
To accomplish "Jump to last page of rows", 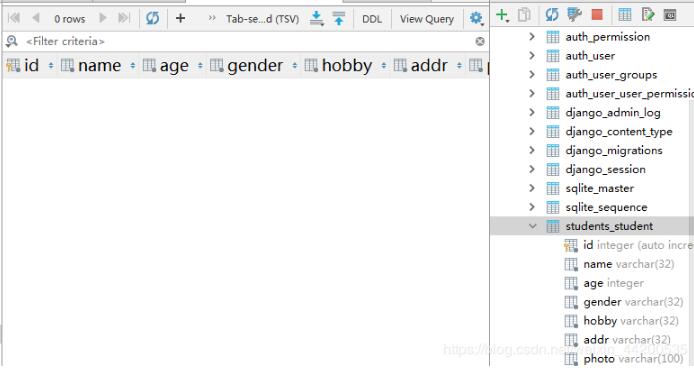I will (x=124, y=18).
